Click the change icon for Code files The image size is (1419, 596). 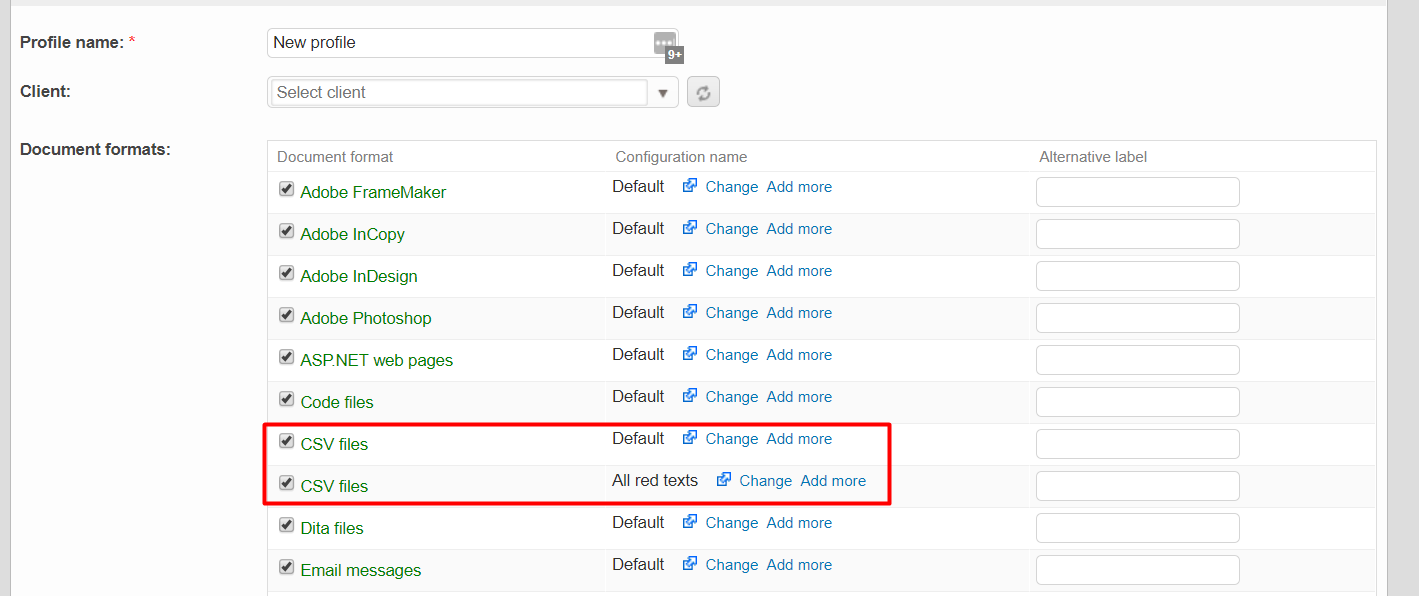pos(690,396)
